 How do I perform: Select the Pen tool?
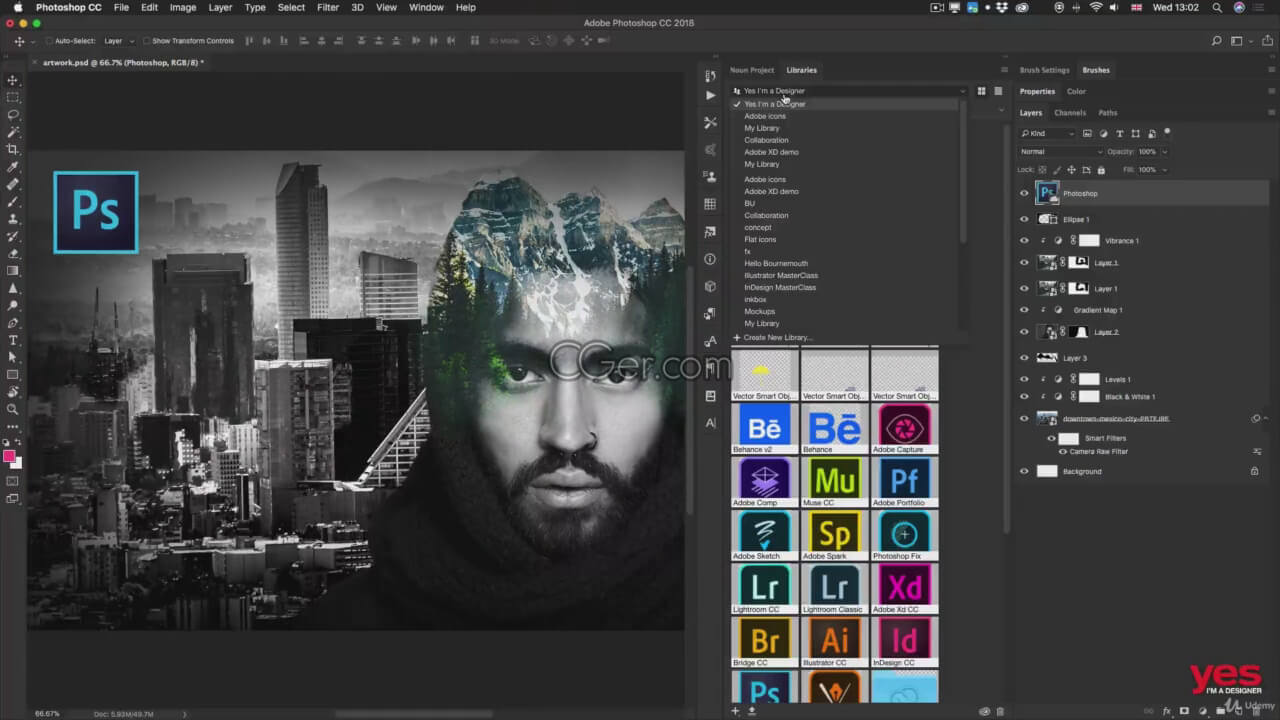(x=13, y=322)
